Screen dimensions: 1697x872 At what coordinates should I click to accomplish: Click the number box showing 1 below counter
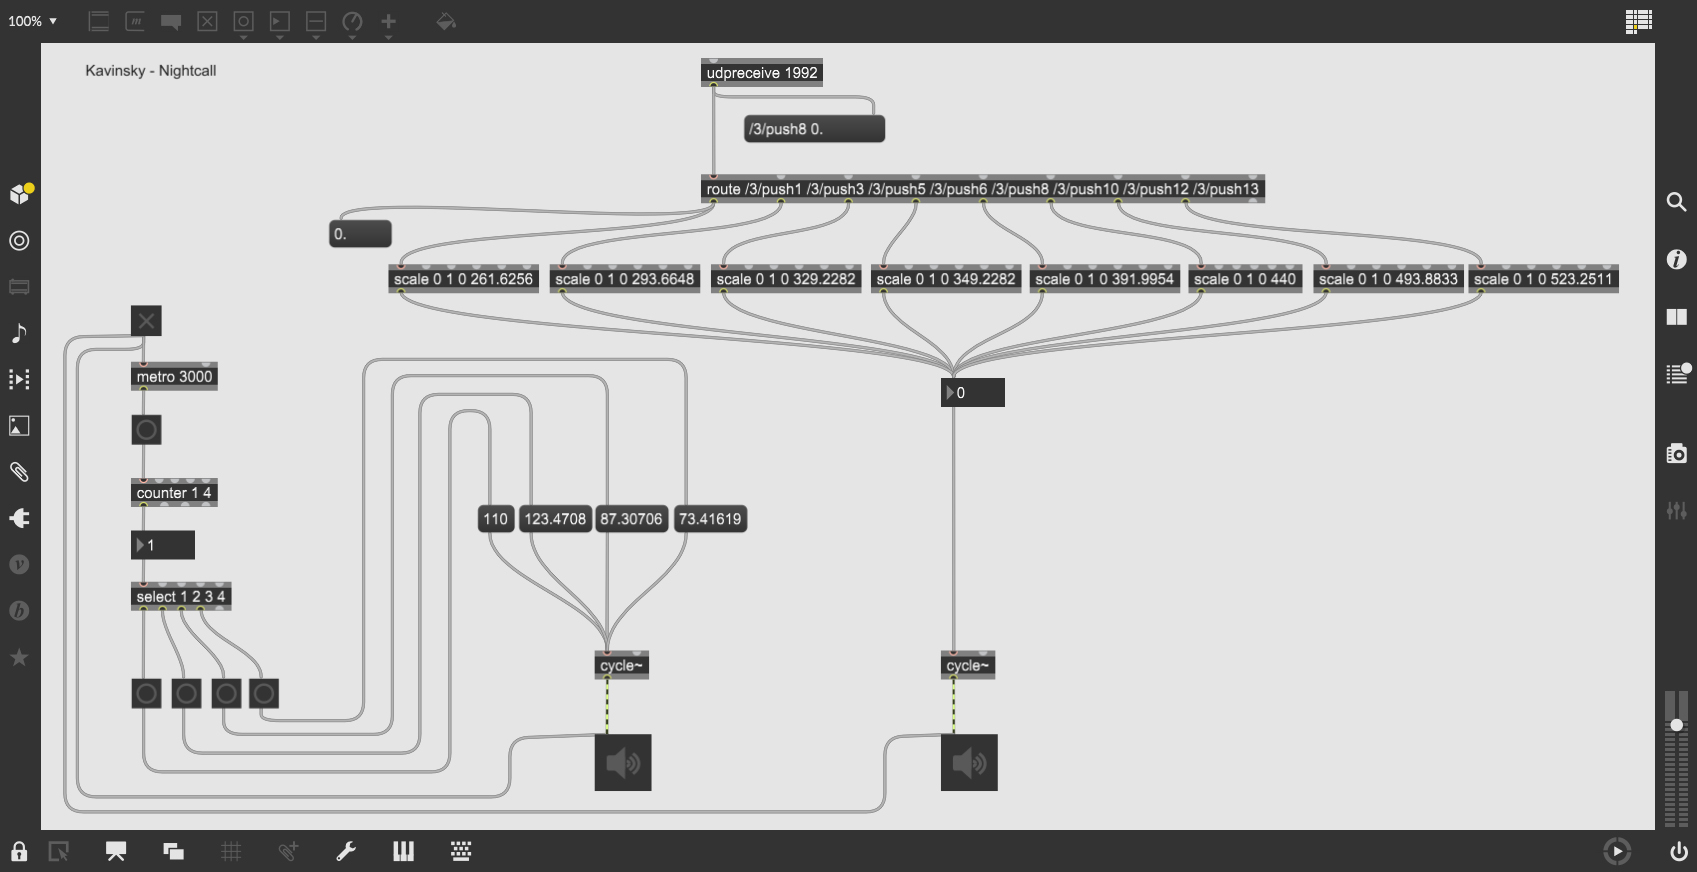coord(163,545)
